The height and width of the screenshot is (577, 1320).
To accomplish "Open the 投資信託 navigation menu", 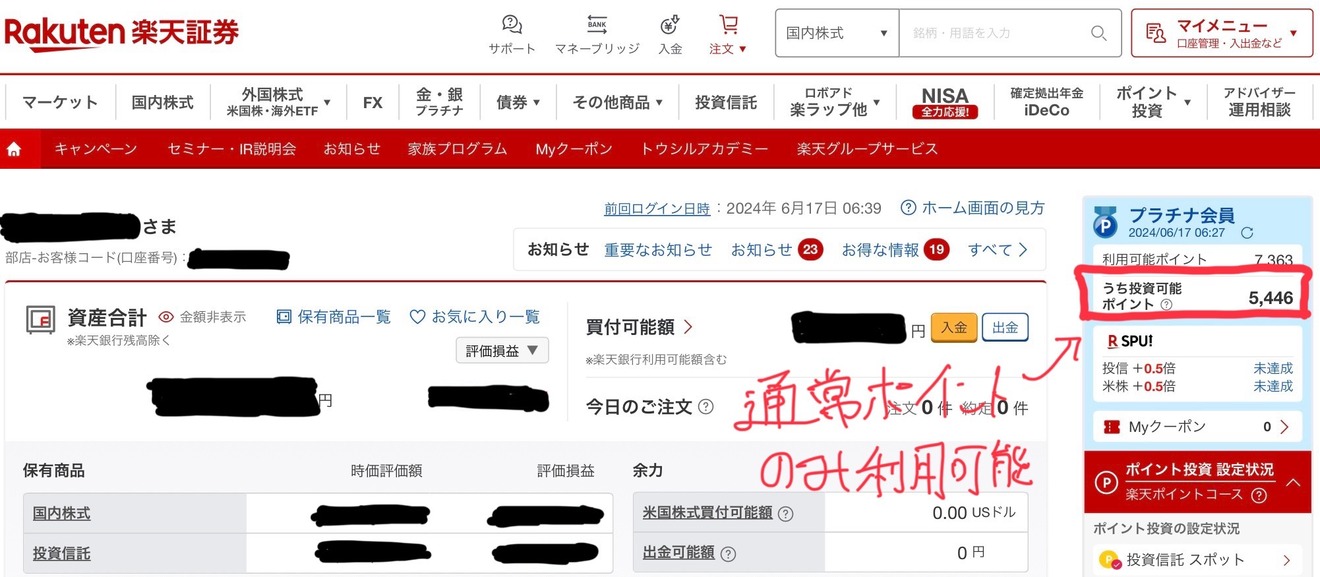I will [726, 102].
